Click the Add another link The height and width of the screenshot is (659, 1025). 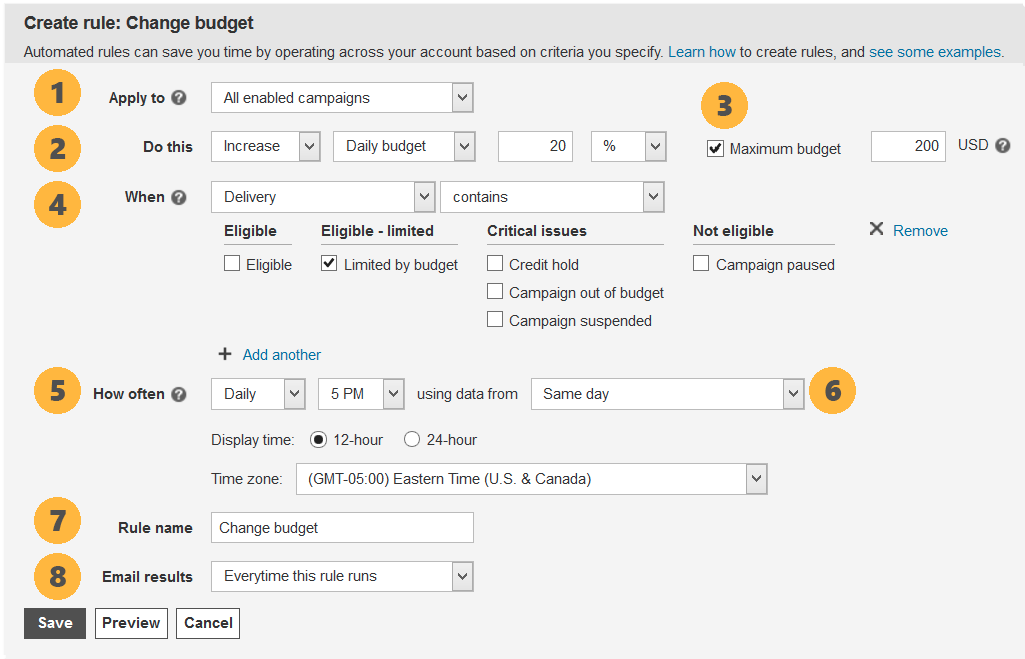(282, 355)
